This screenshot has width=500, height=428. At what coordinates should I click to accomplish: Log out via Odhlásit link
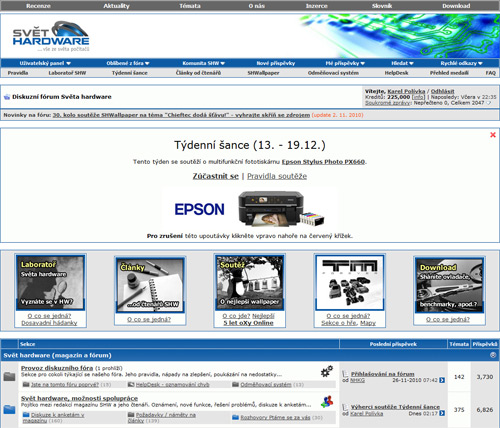coord(443,91)
